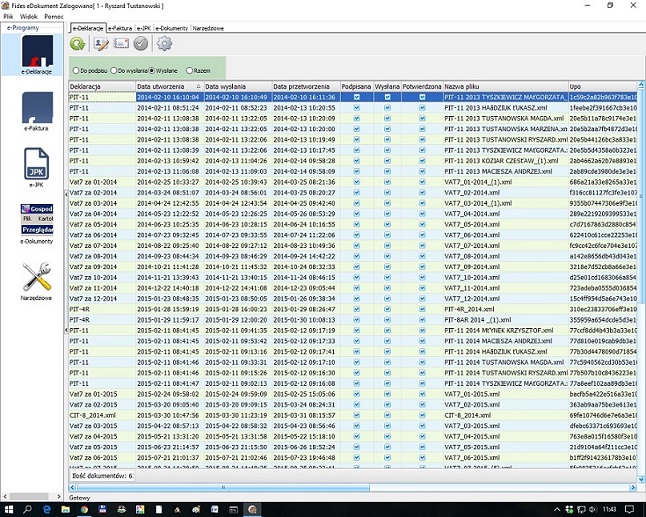Open the Pomoc menu

click(x=54, y=16)
